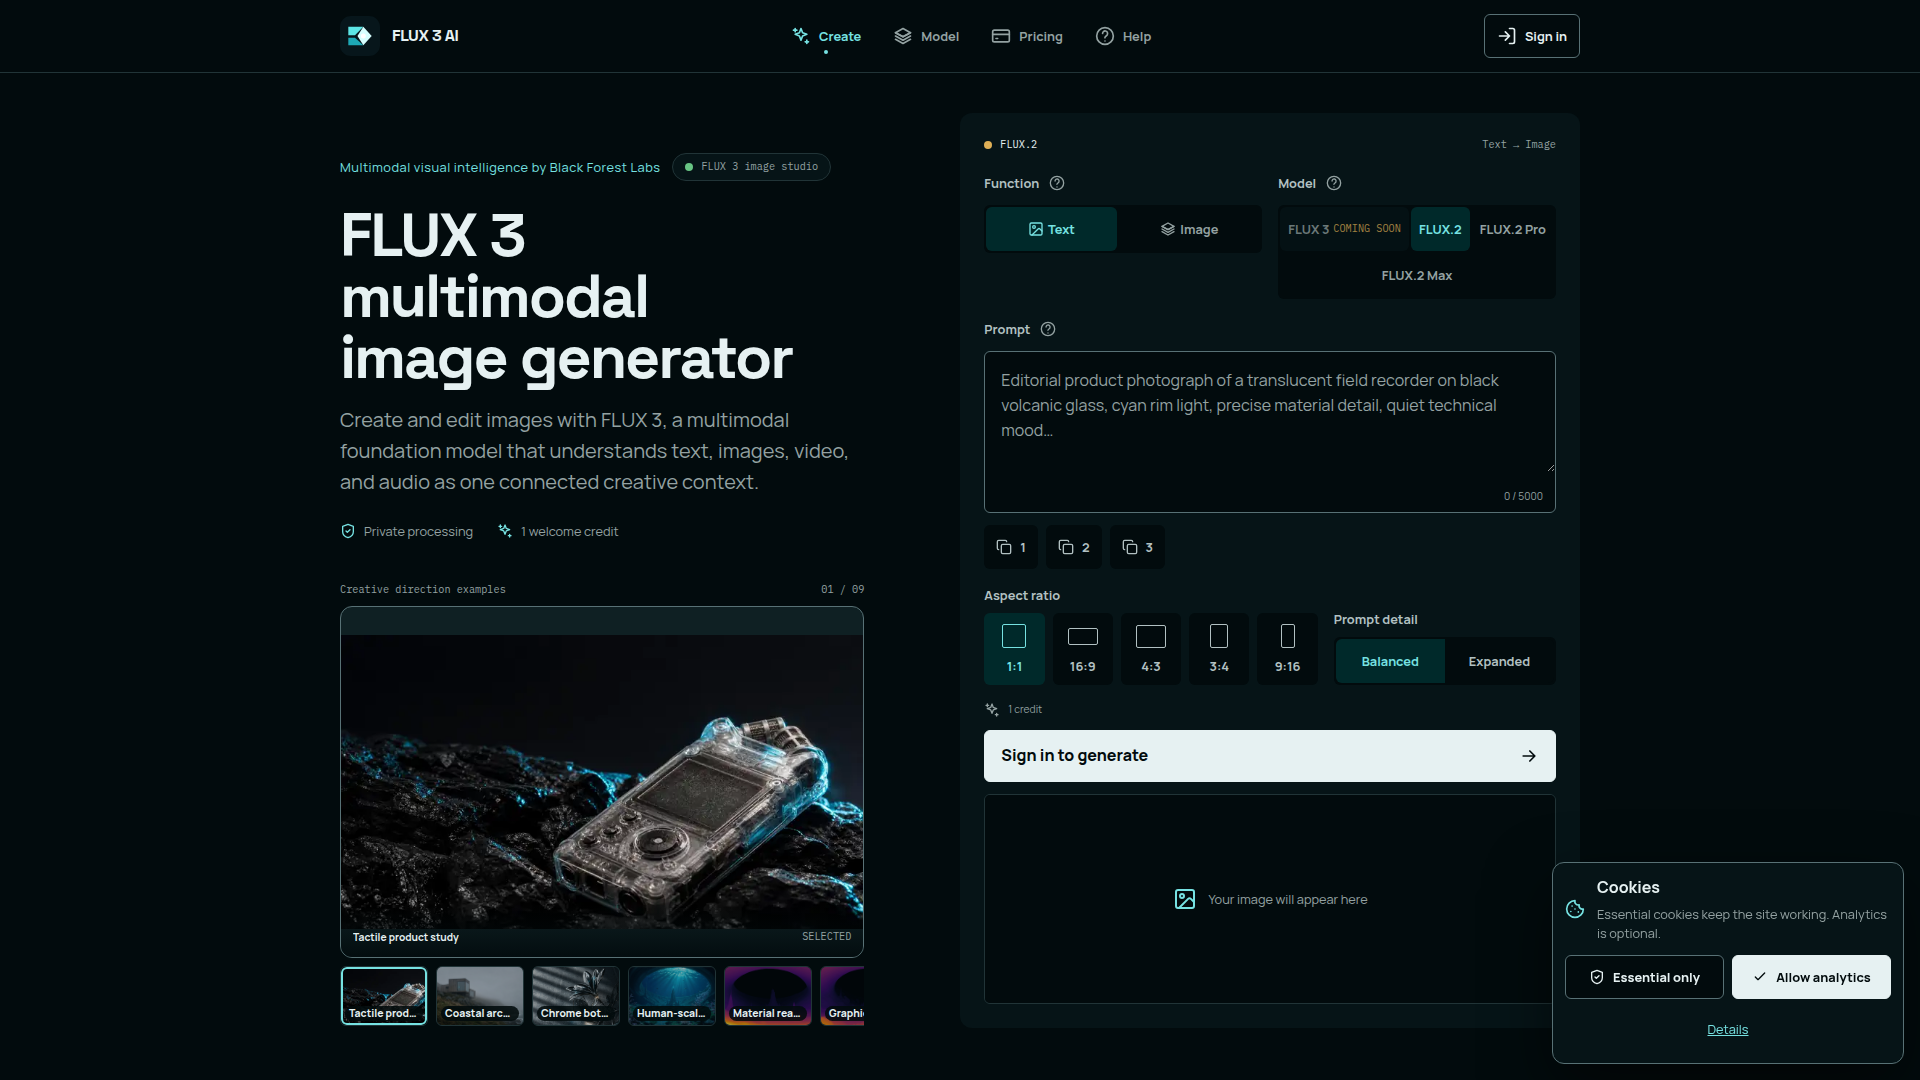Select Balanced prompt detail

click(1390, 661)
